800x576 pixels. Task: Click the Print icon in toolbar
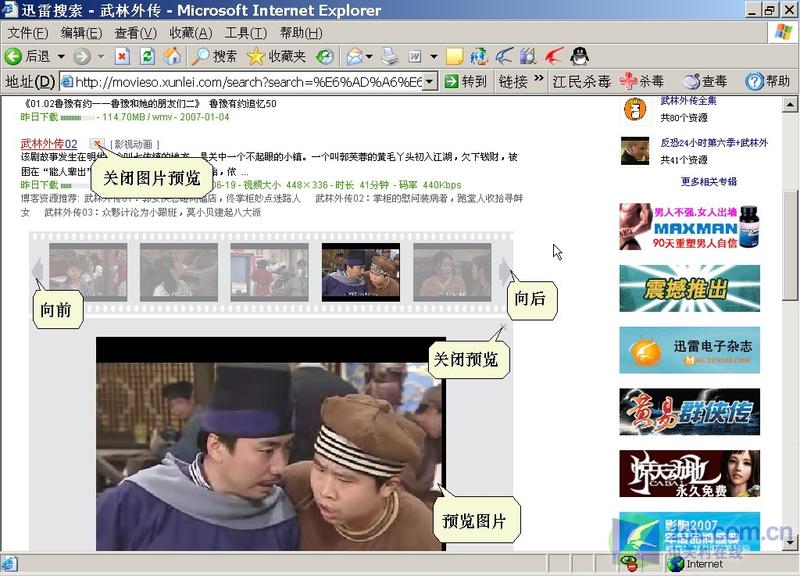390,57
